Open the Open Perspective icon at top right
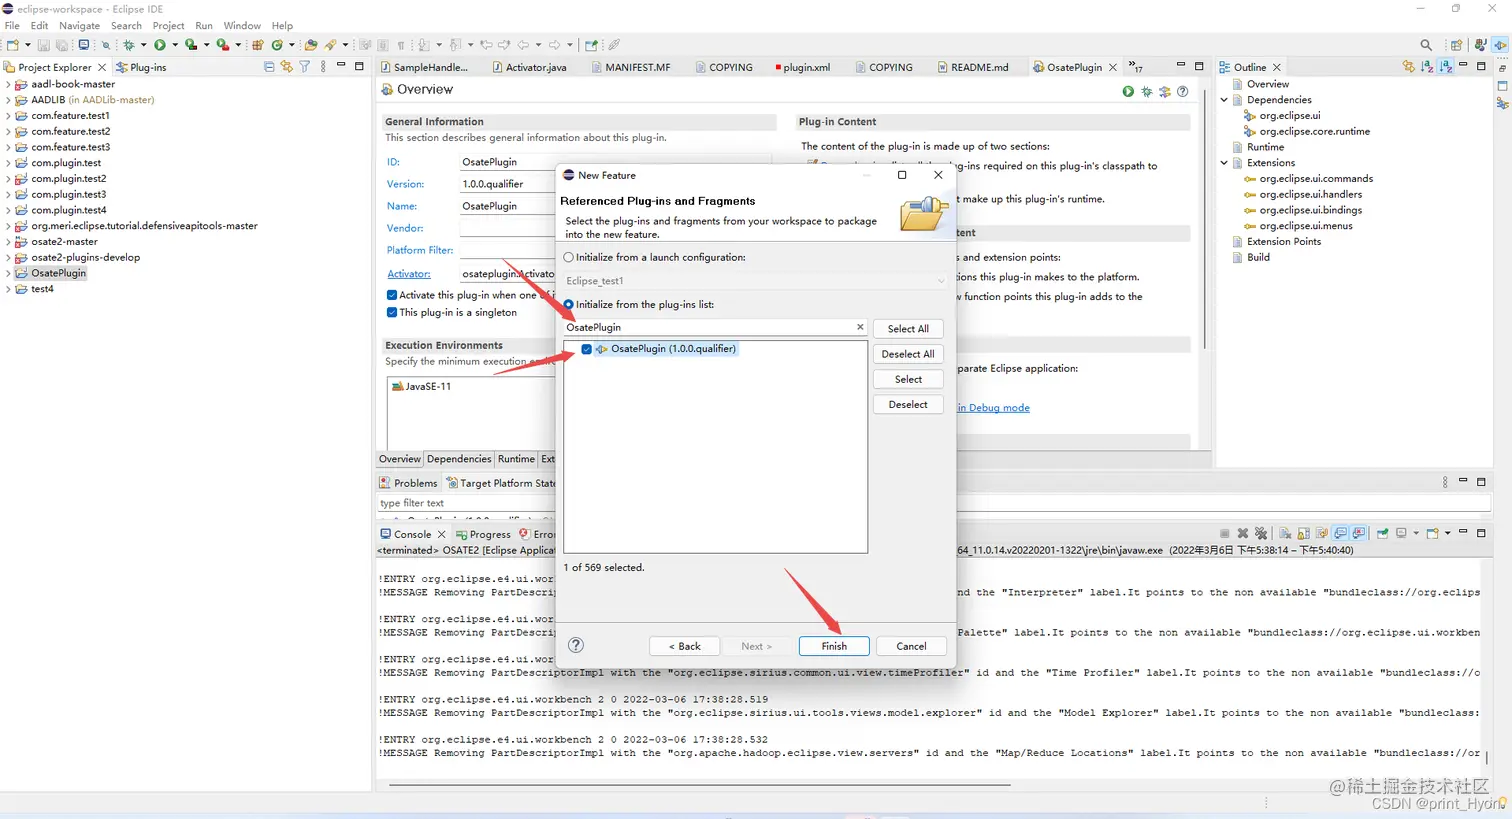The width and height of the screenshot is (1512, 819). 1457,44
